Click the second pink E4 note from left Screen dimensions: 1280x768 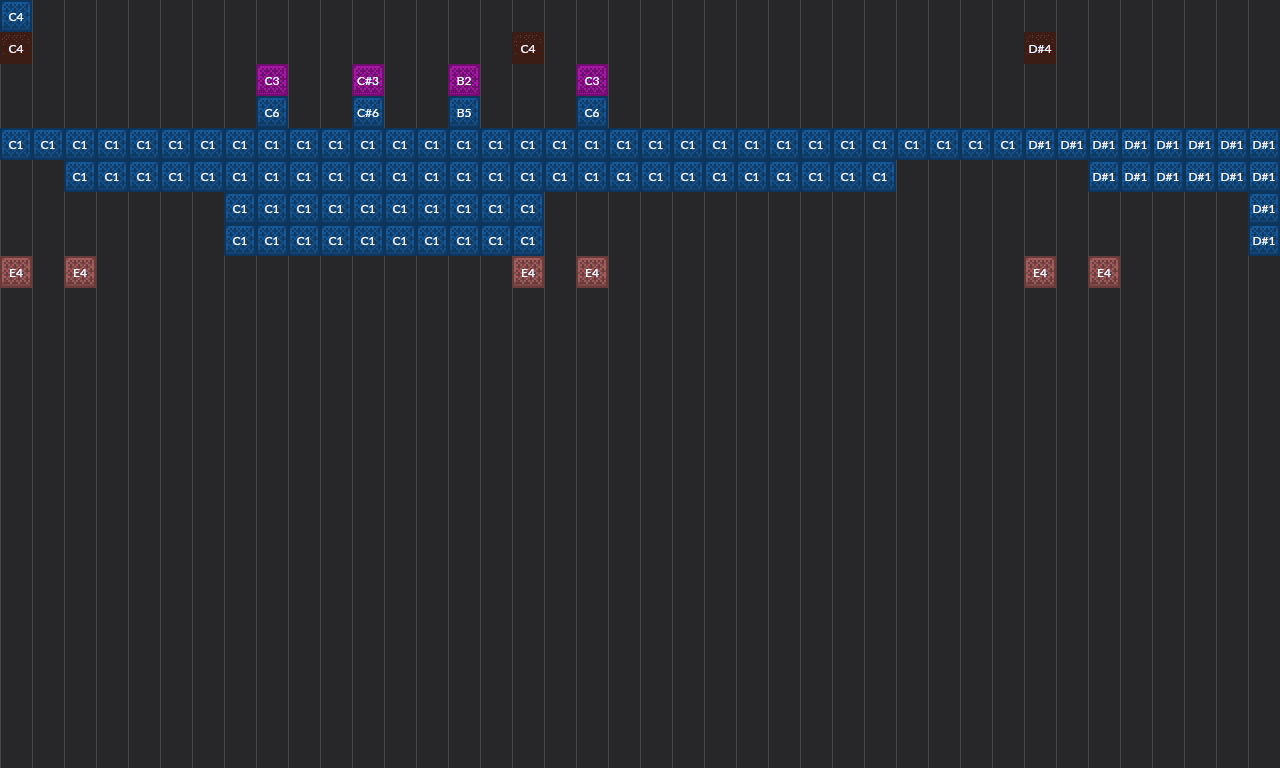point(80,273)
